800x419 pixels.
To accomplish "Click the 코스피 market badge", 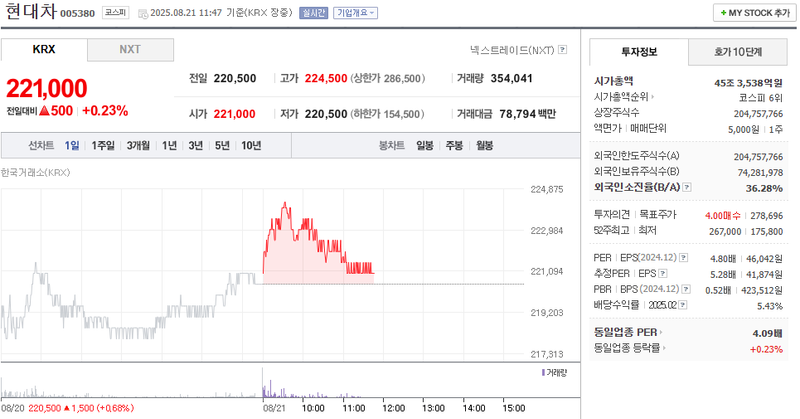I will pyautogui.click(x=115, y=12).
